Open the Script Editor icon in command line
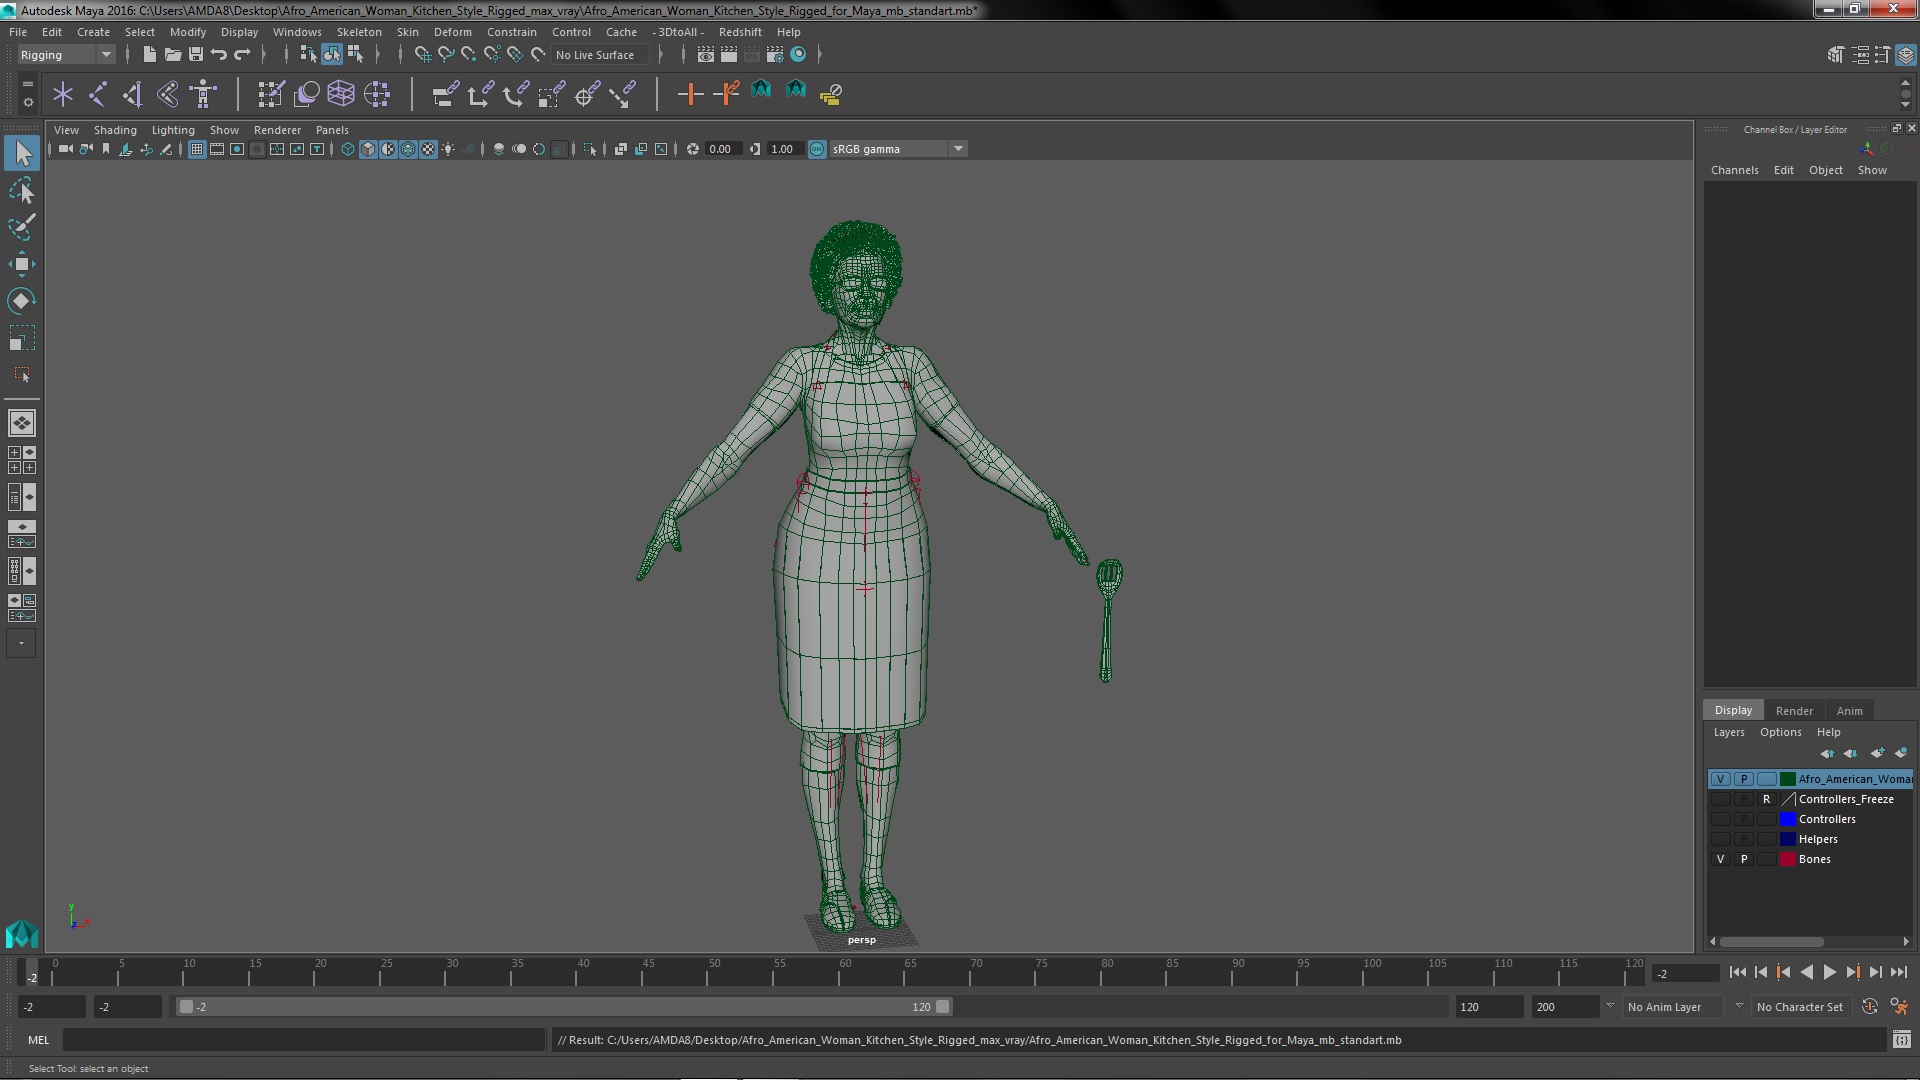The height and width of the screenshot is (1080, 1920). tap(1901, 1040)
